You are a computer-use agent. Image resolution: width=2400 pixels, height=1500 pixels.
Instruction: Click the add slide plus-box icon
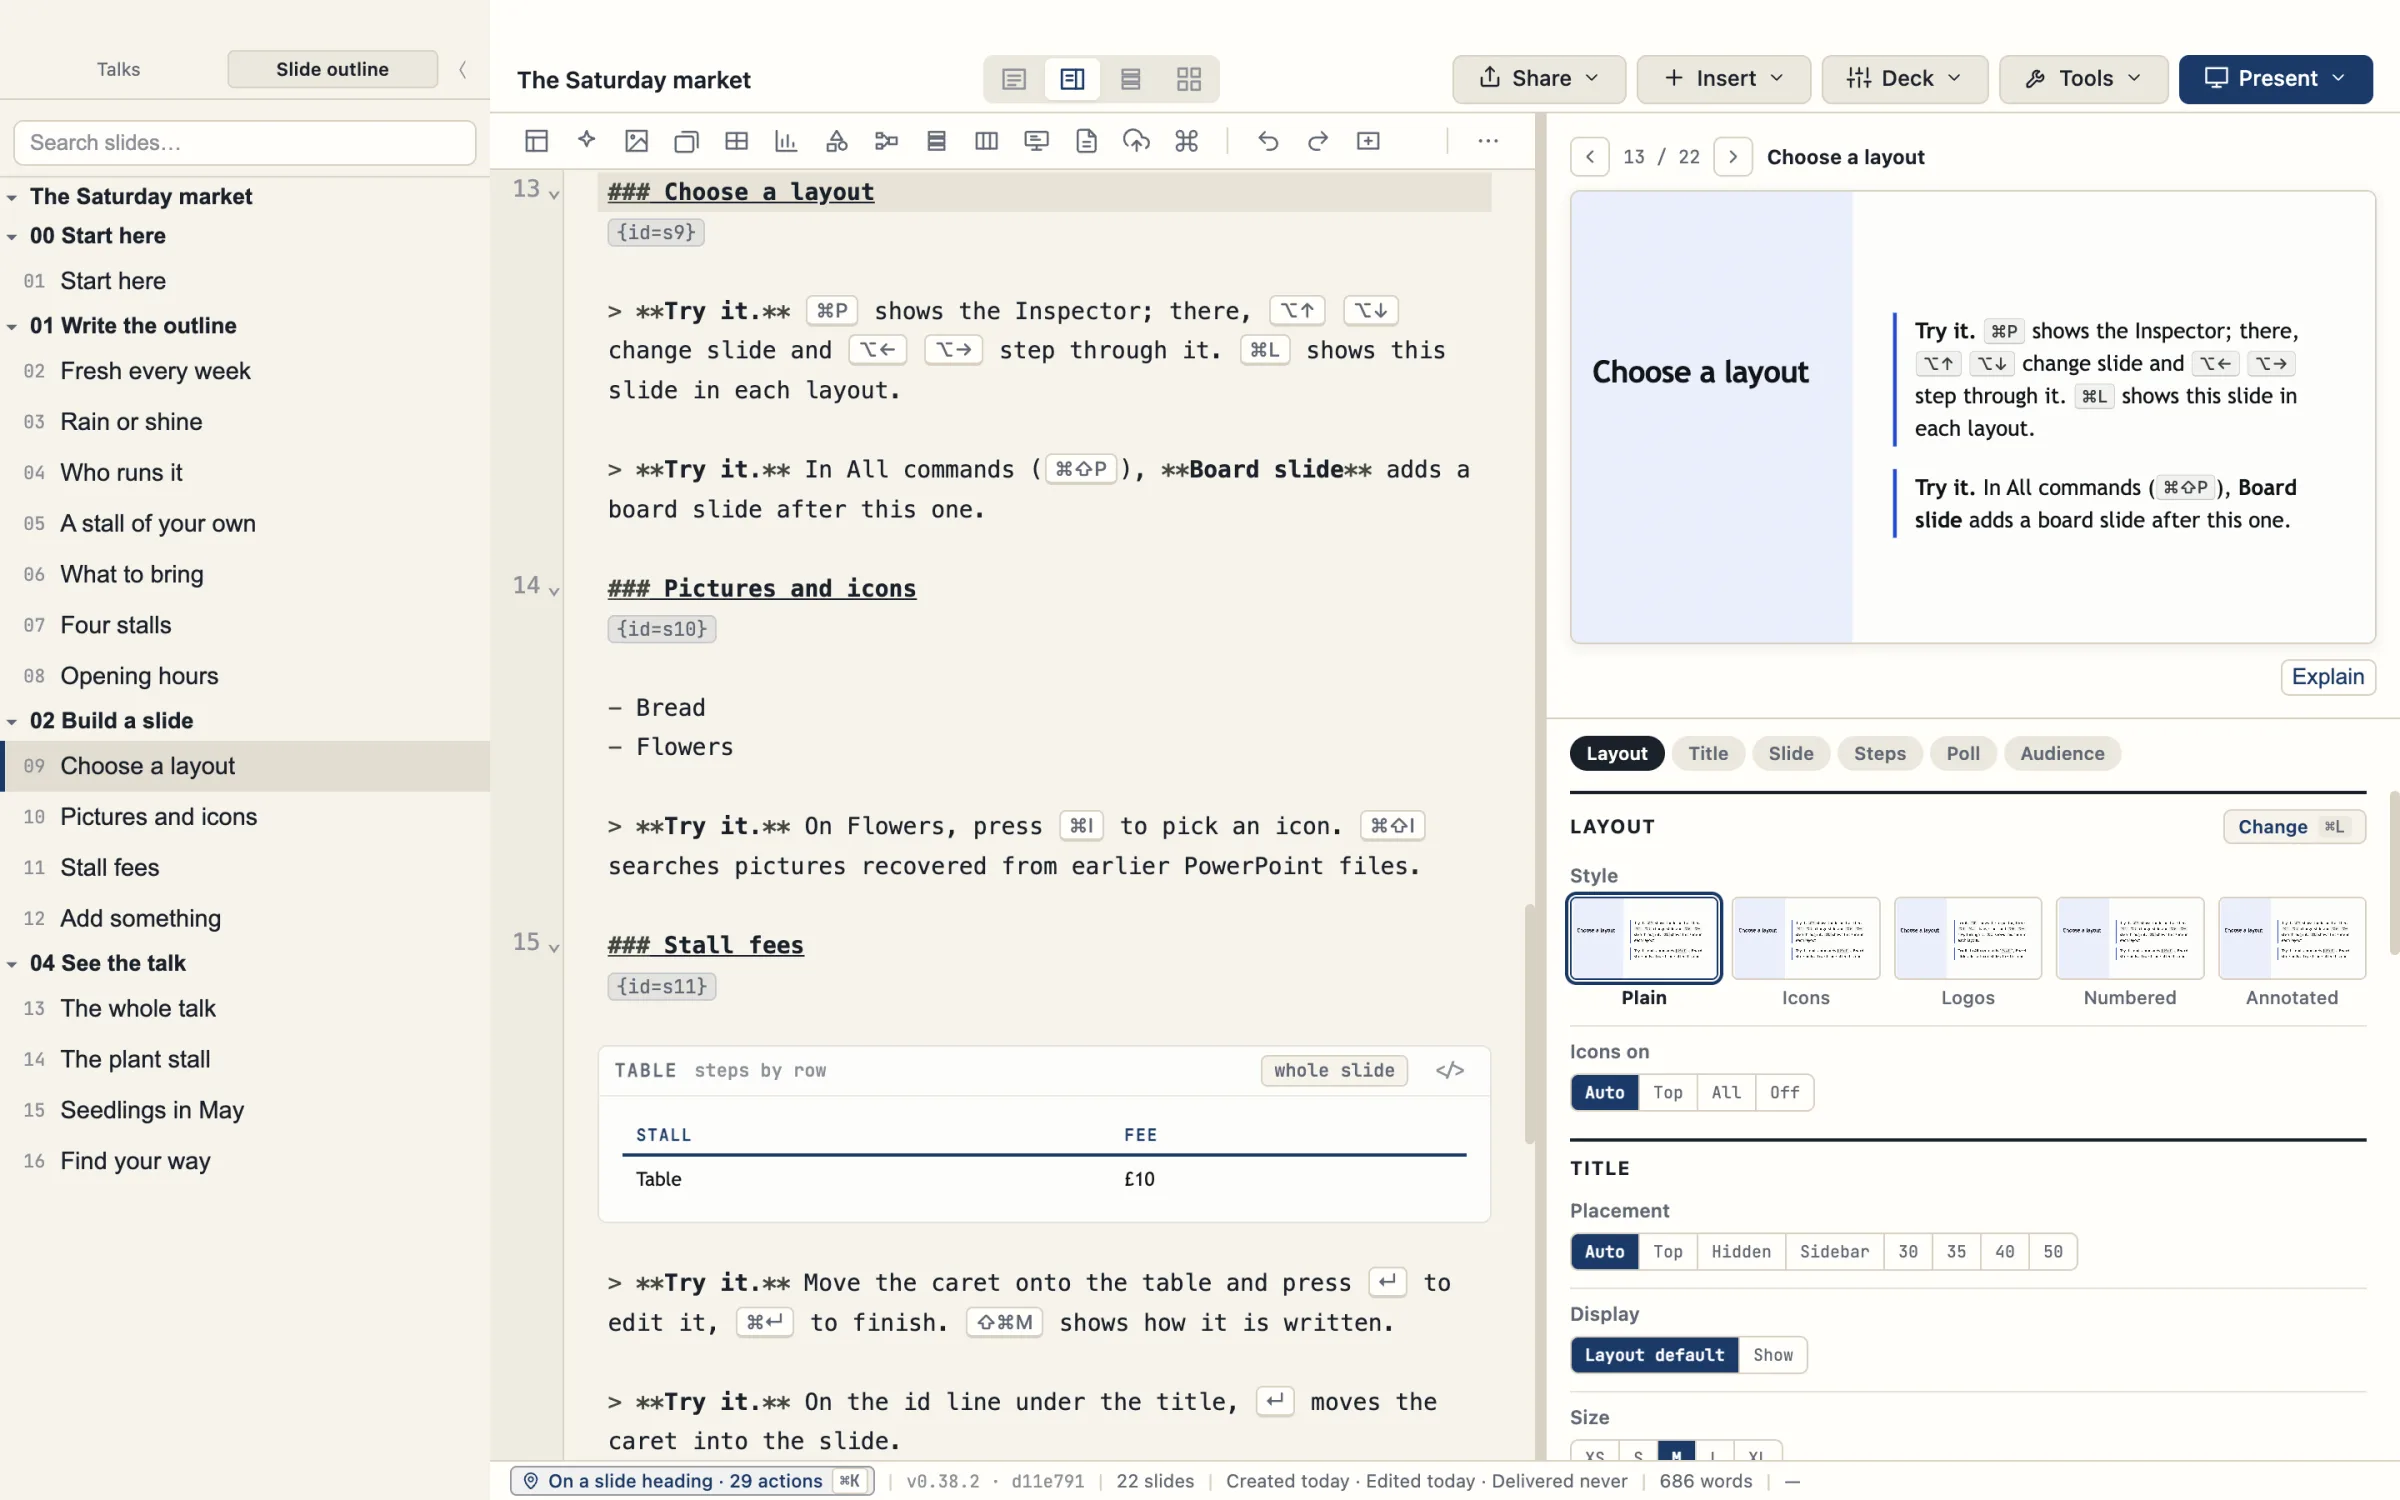[x=1368, y=141]
